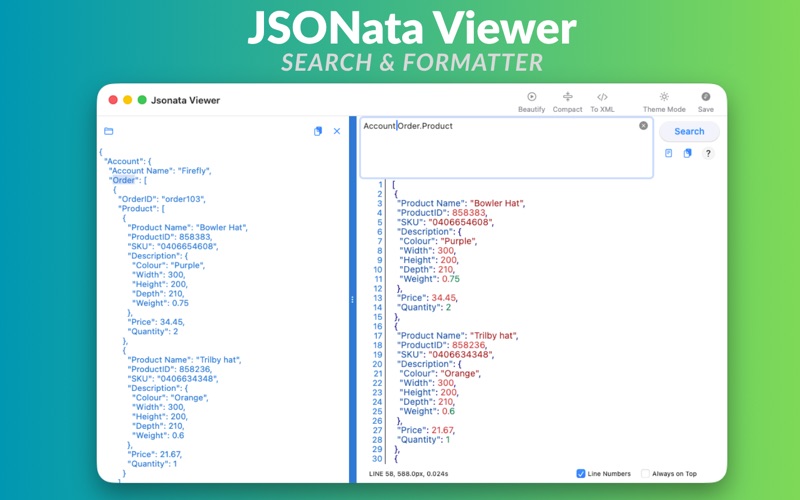Convert output with To XML icon

[602, 96]
